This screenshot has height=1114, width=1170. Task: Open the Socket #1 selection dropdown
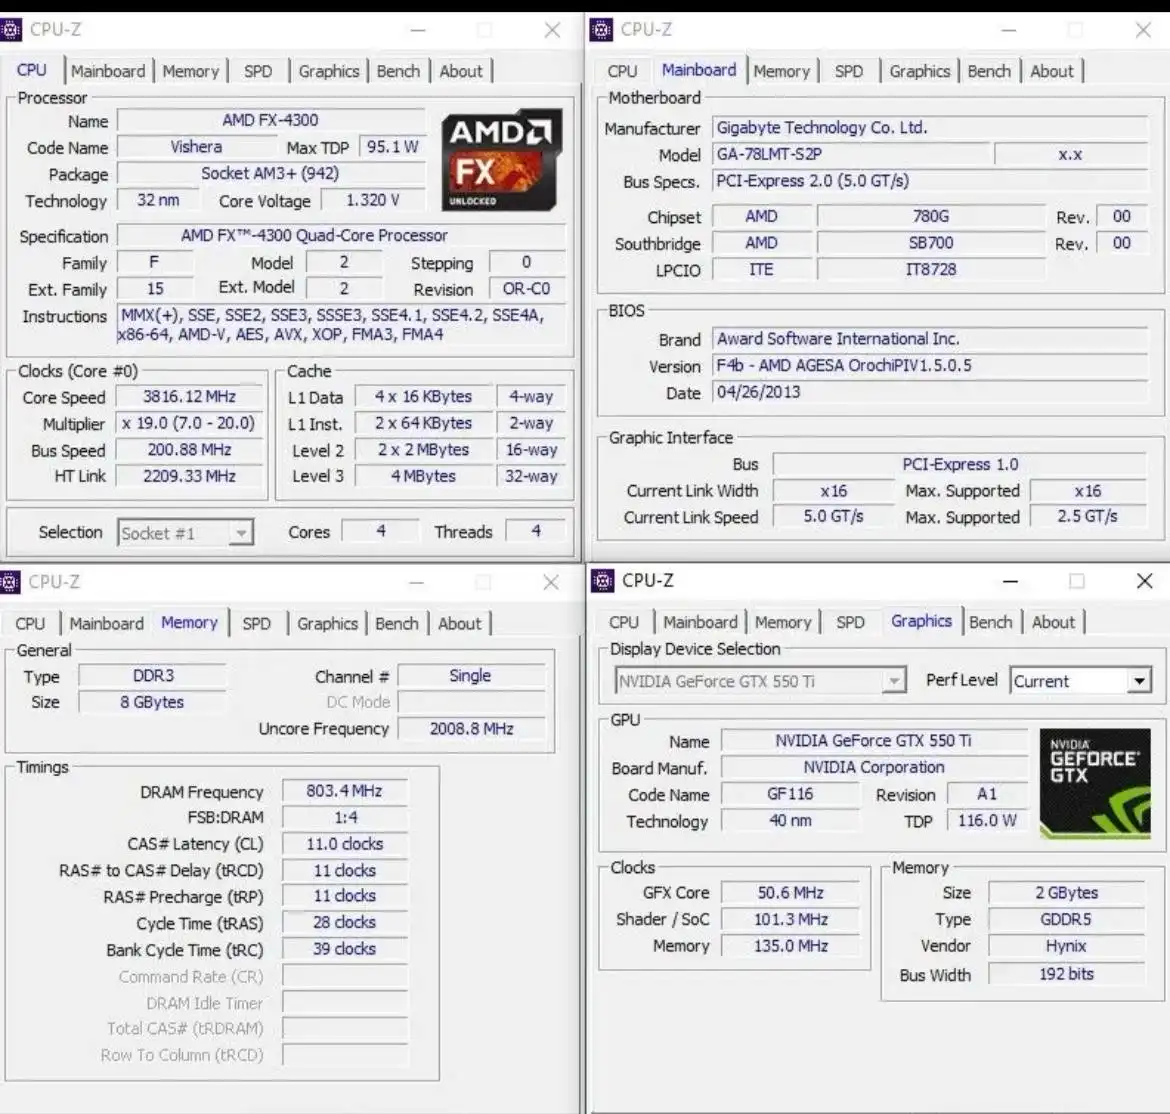pyautogui.click(x=240, y=533)
